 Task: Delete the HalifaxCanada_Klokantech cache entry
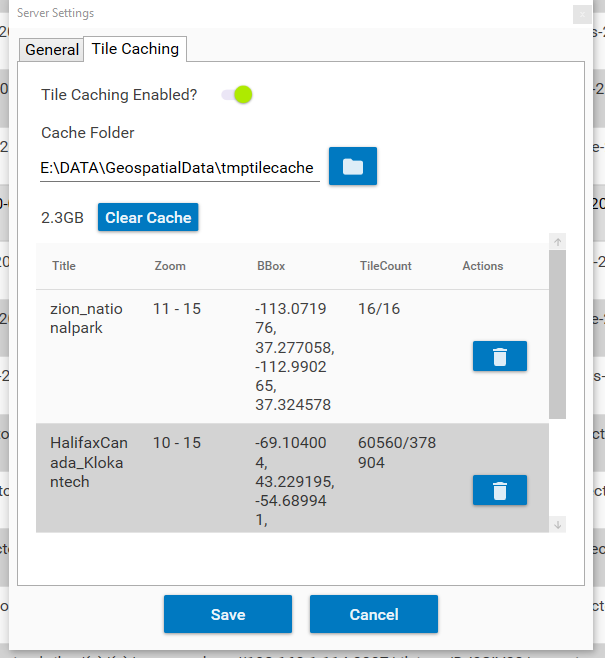pyautogui.click(x=499, y=490)
